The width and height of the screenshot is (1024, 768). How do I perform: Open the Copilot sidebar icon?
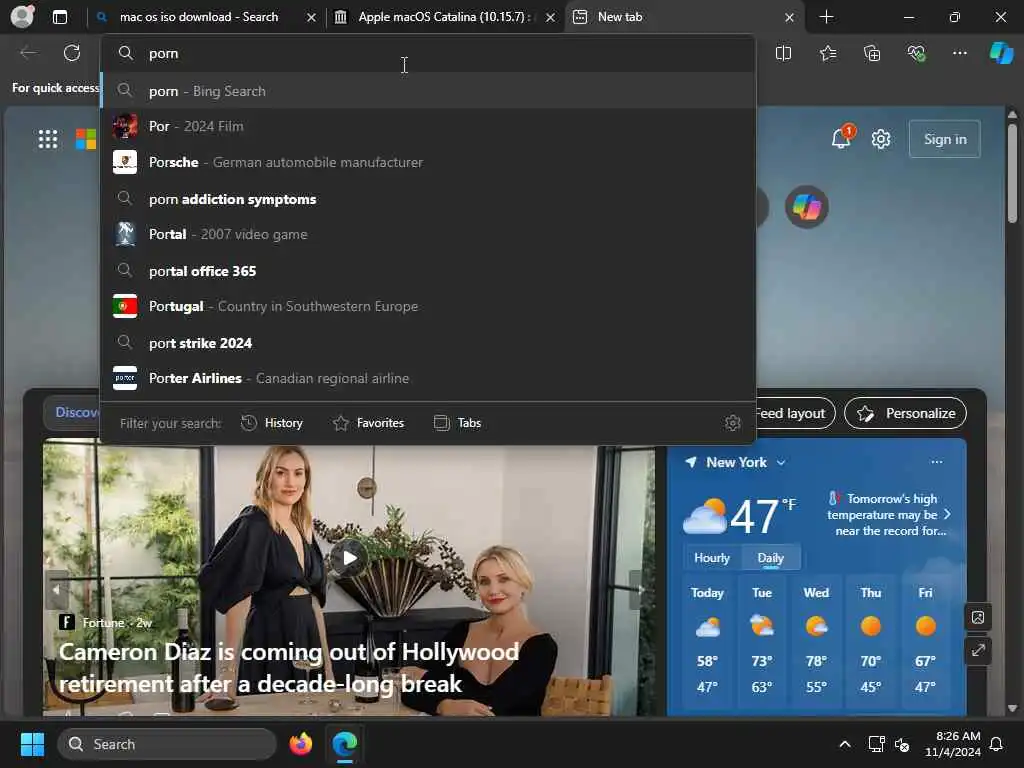click(1001, 53)
